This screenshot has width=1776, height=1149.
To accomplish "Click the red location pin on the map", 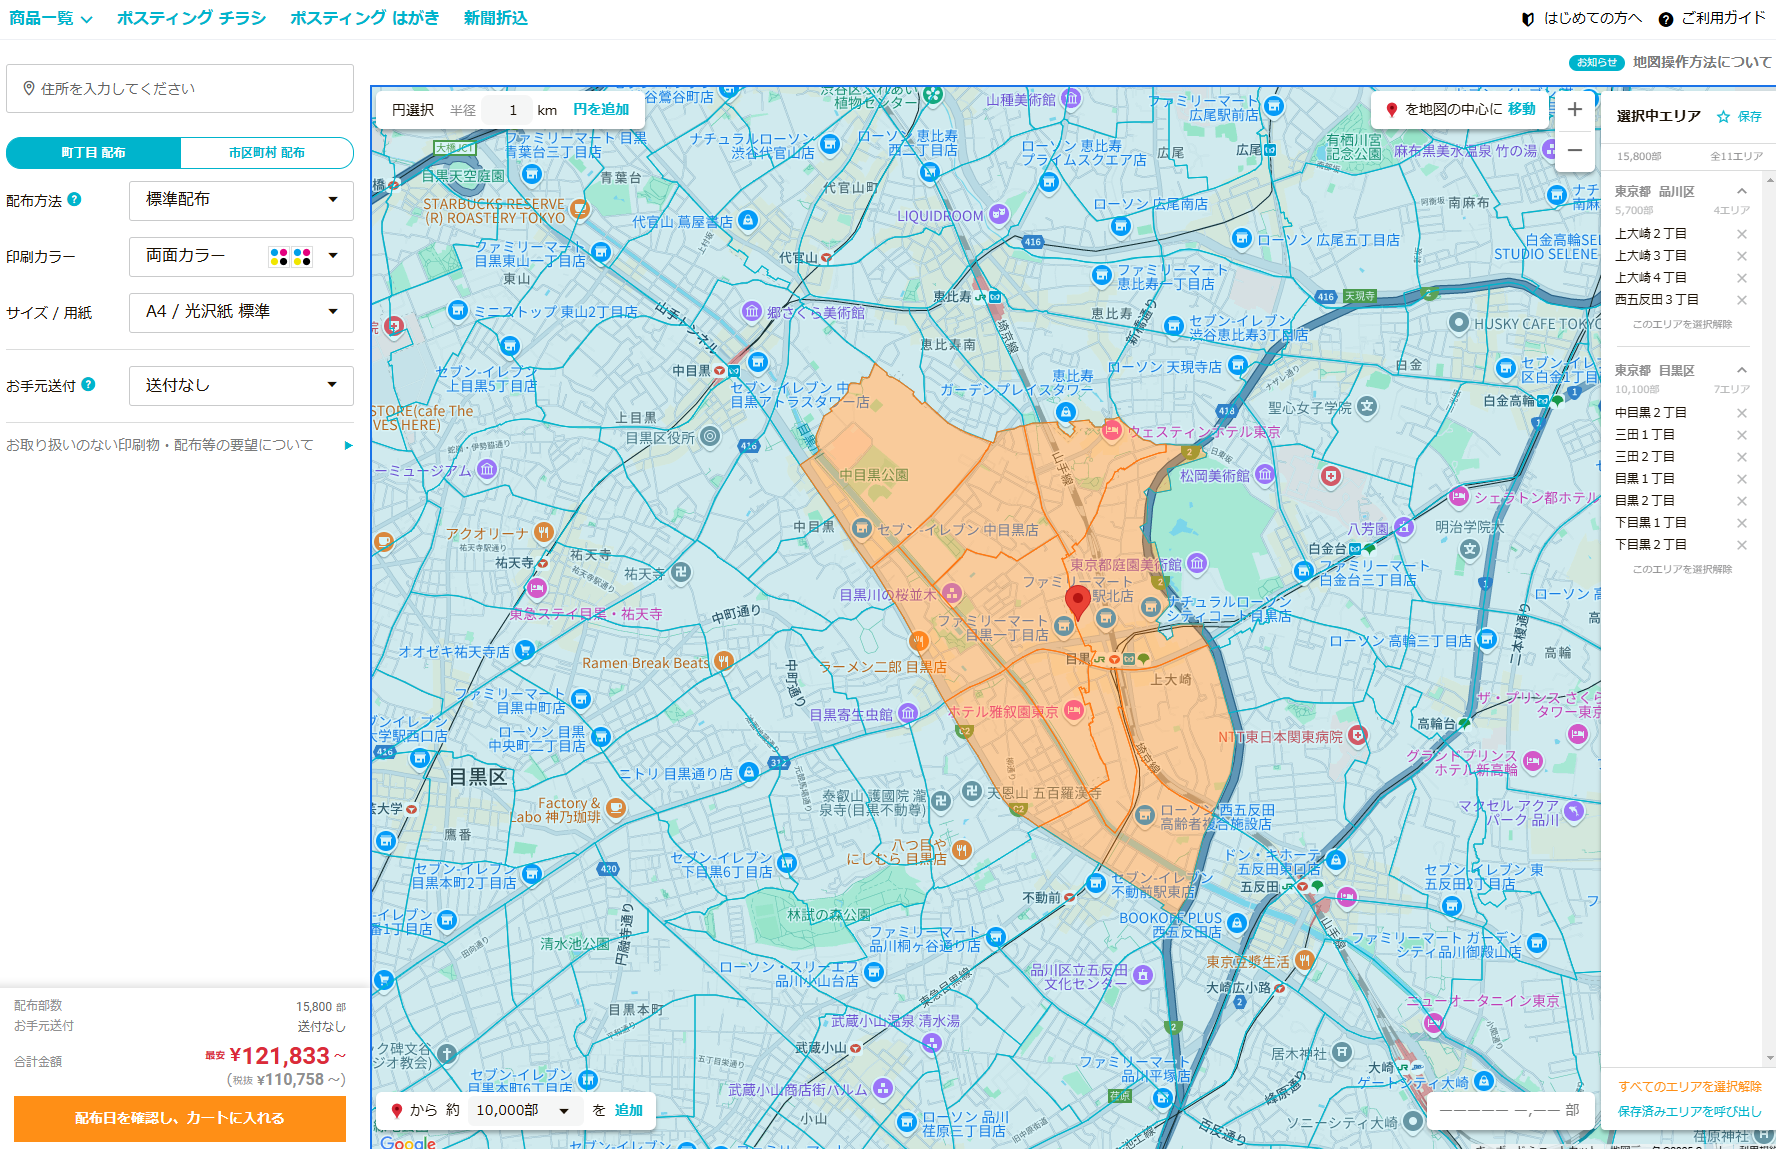I will 1077,602.
